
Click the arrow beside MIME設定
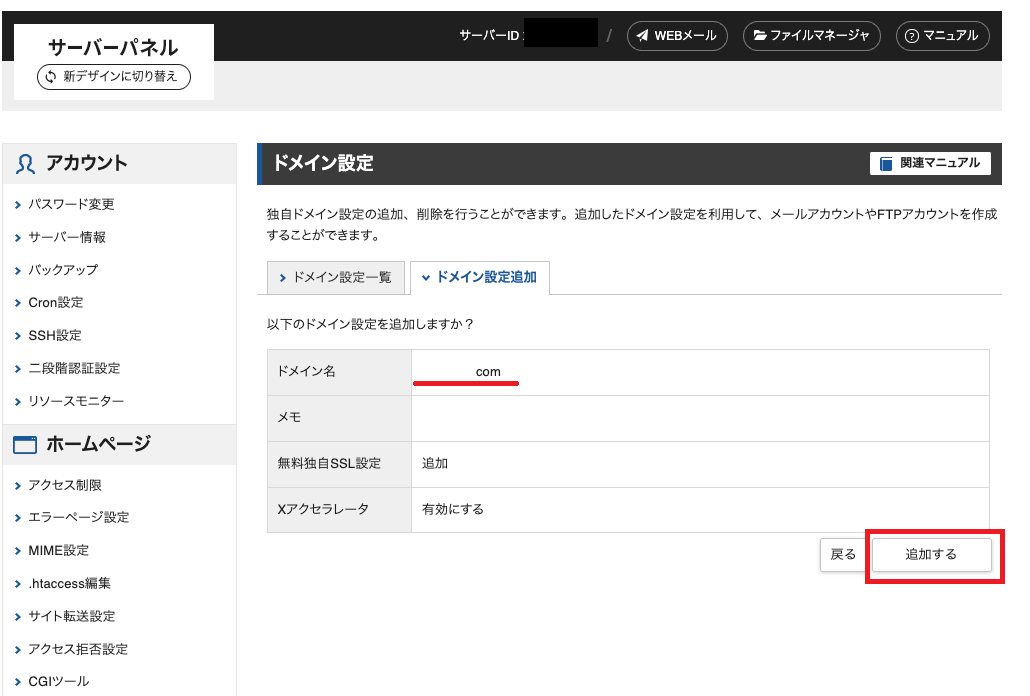[x=18, y=551]
